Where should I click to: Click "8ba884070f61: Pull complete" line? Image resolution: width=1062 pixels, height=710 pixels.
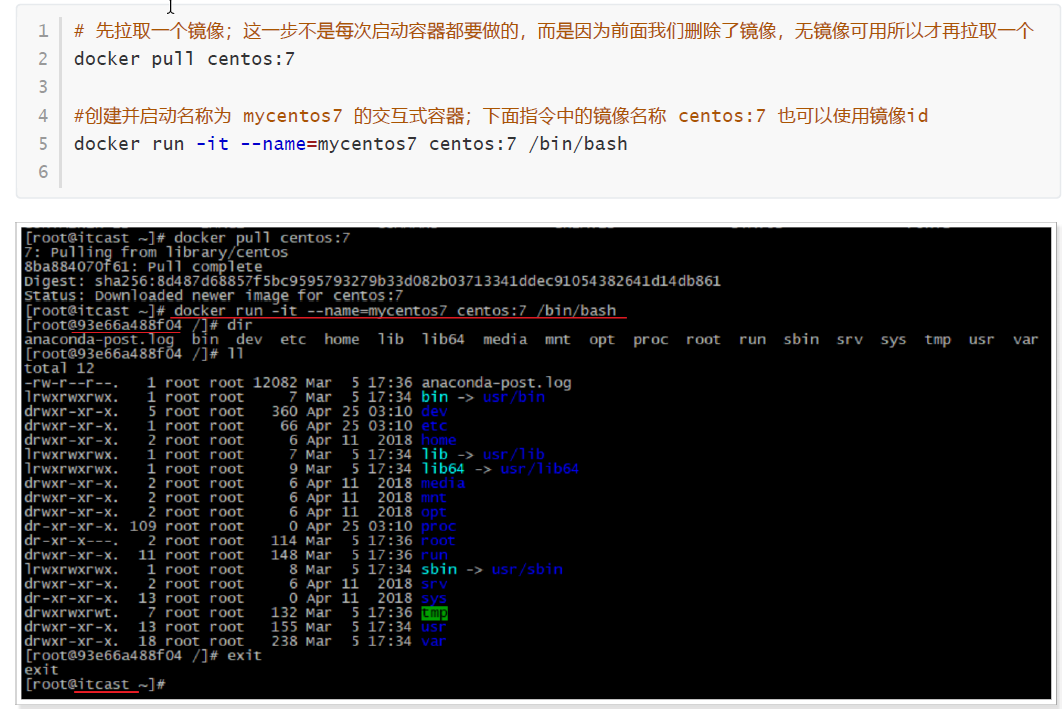(143, 267)
